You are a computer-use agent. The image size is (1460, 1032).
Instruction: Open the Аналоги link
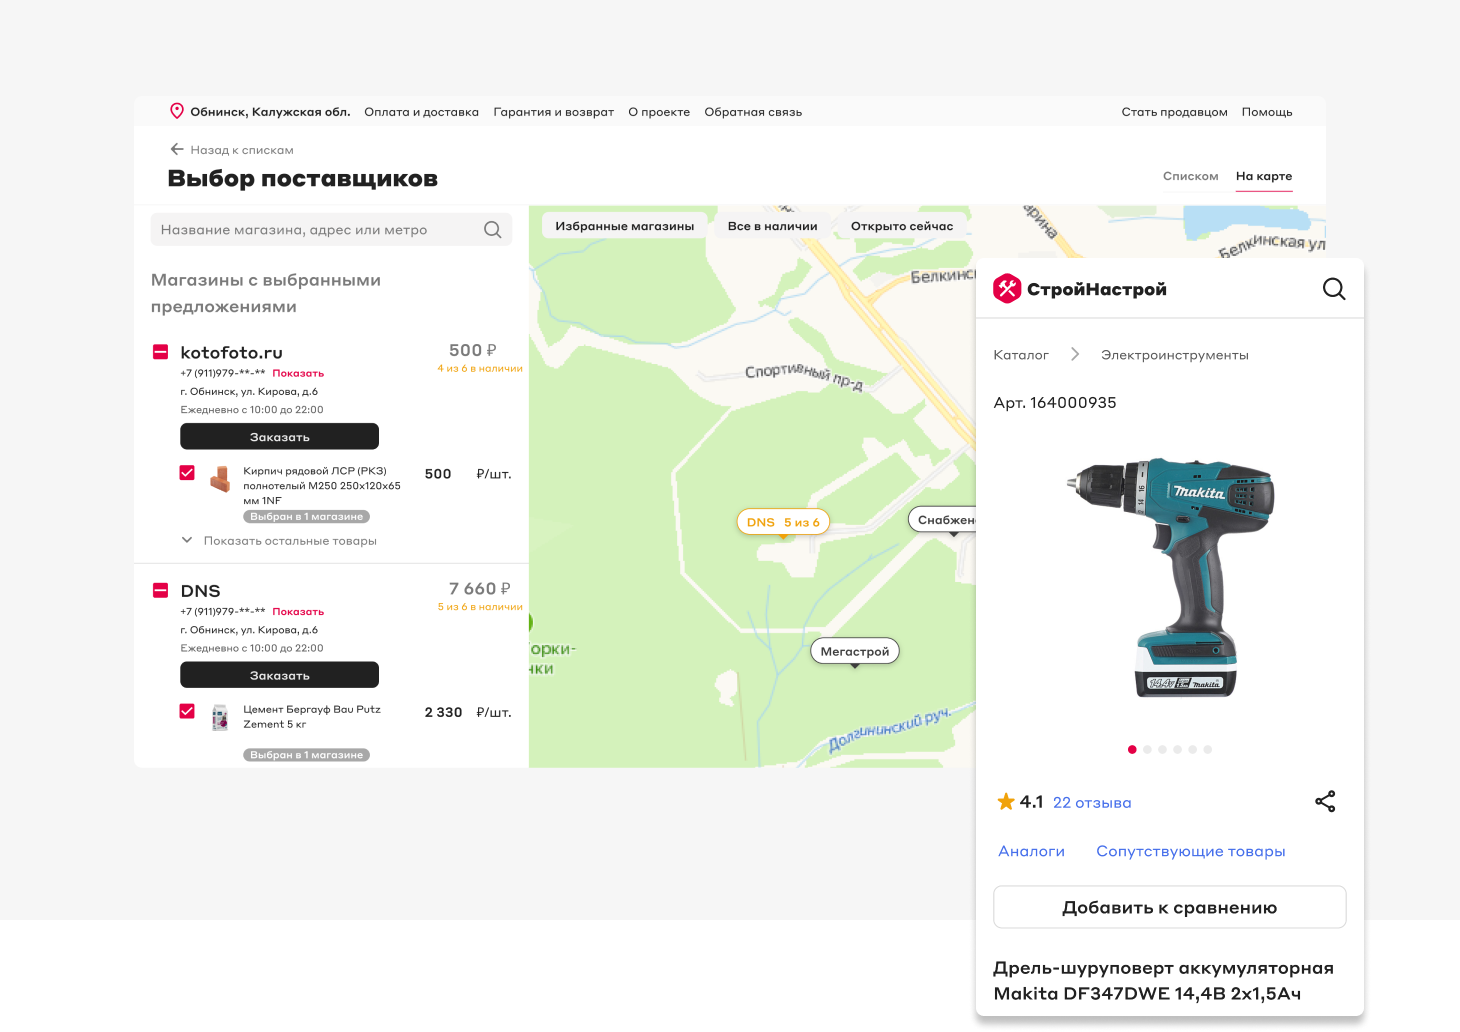click(1031, 851)
